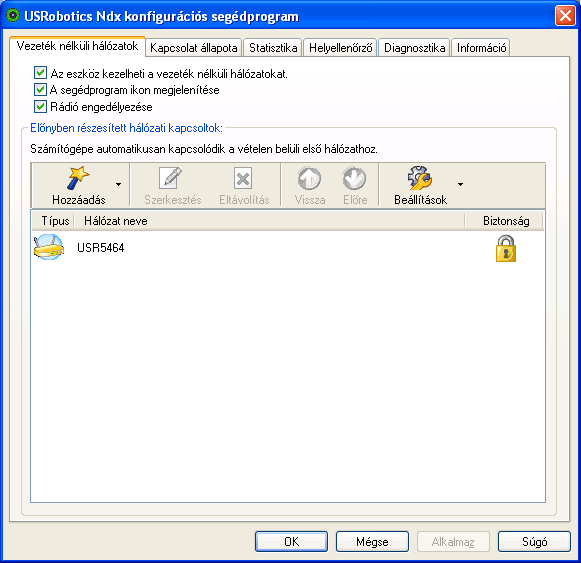Cancel with the Mégse button
The width and height of the screenshot is (581, 563).
(x=372, y=542)
